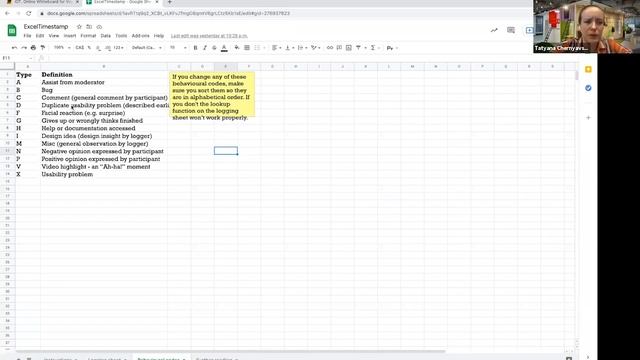Open the Help menu
The image size is (640, 360).
159,36
